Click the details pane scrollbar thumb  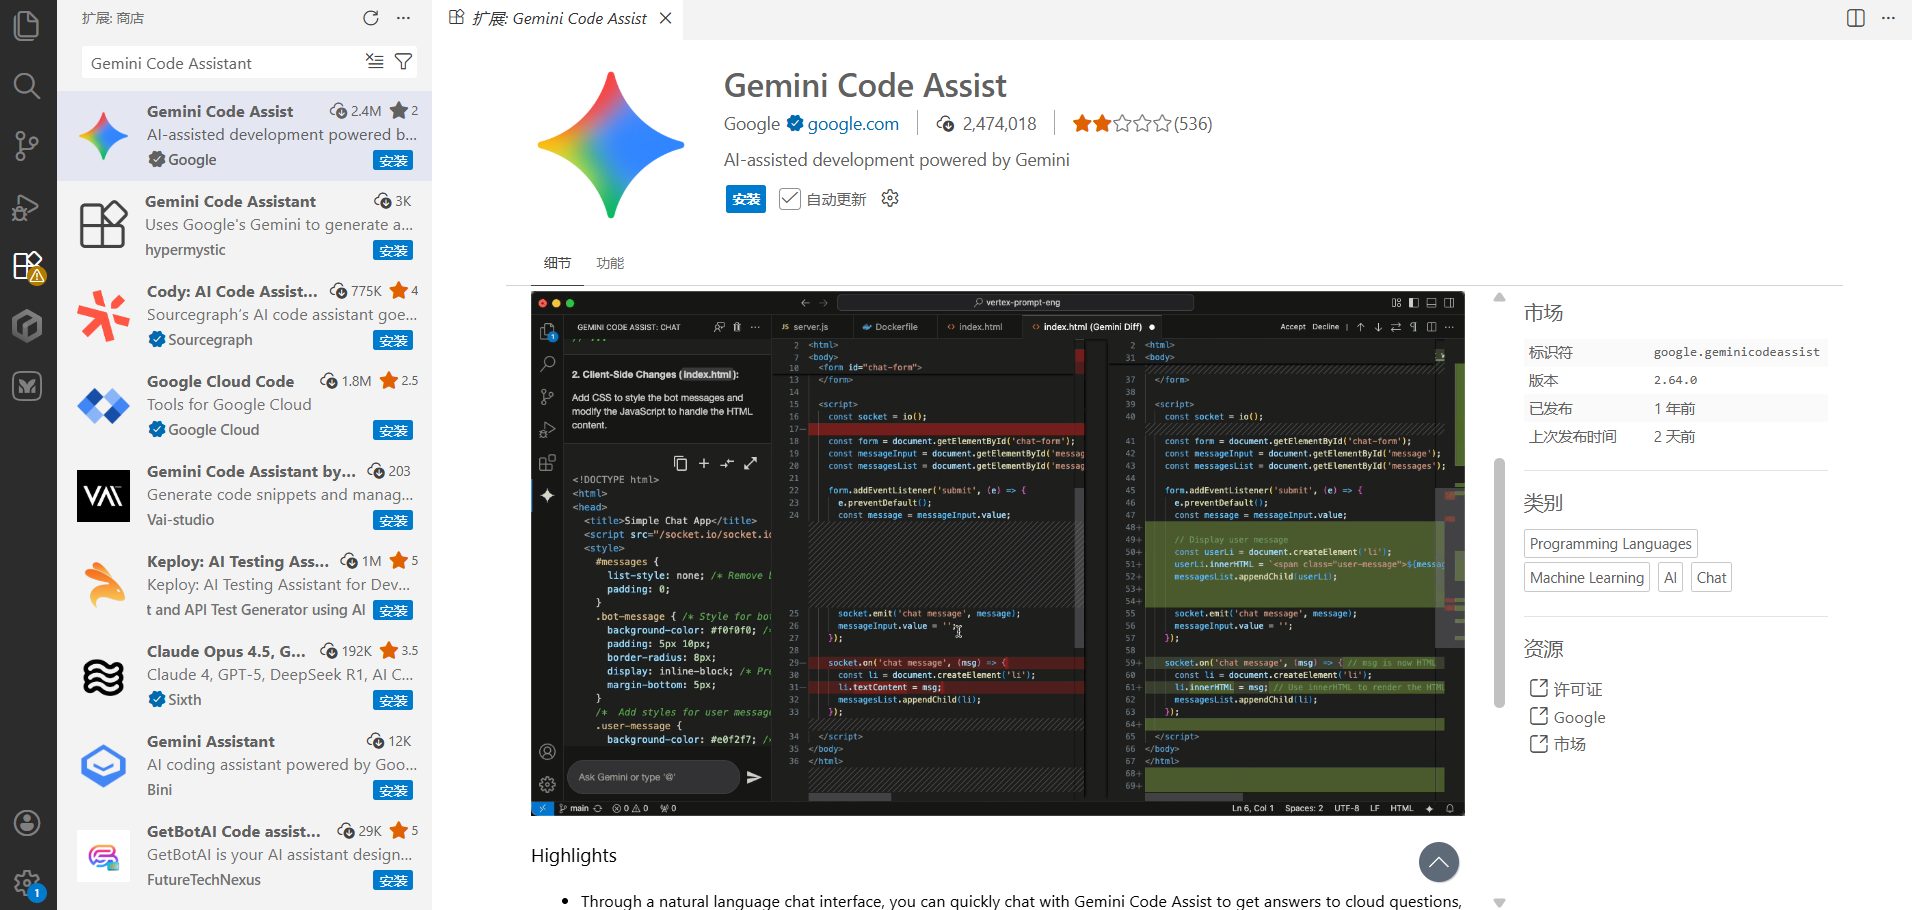(1499, 583)
